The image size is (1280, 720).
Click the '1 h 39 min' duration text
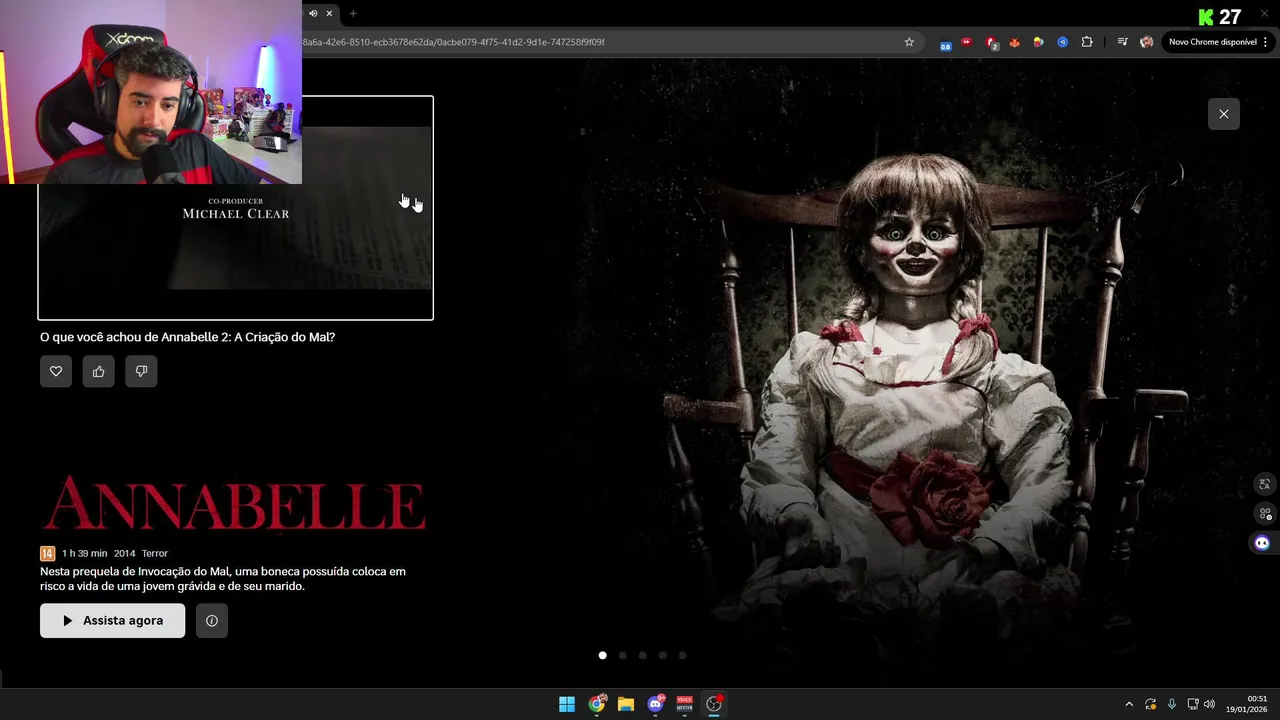(x=84, y=553)
